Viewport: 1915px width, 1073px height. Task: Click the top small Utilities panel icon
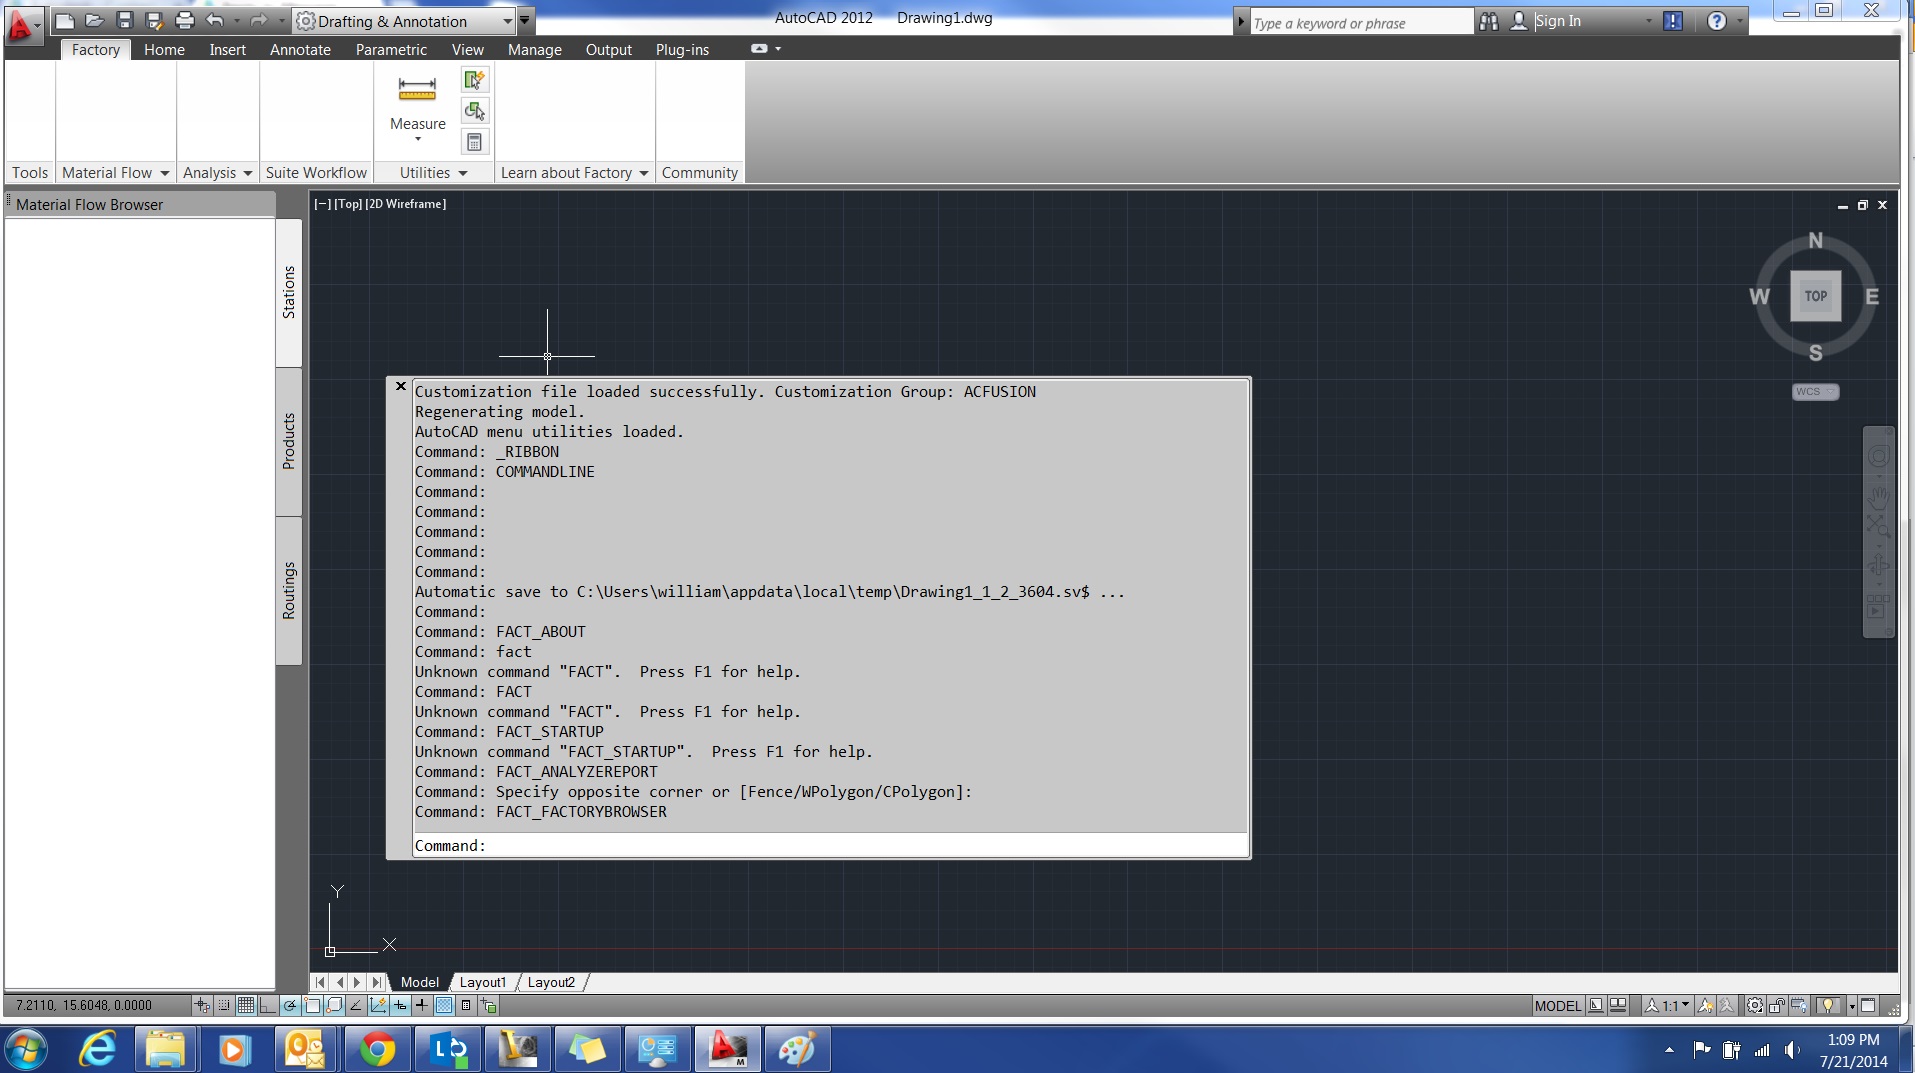point(474,79)
